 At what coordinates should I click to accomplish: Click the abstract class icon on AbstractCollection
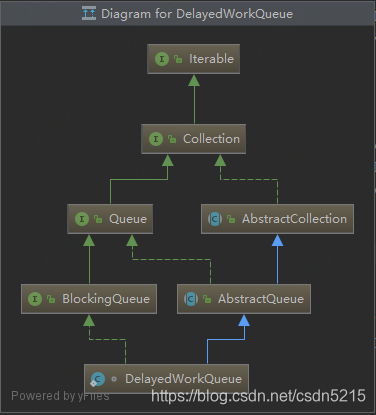215,219
